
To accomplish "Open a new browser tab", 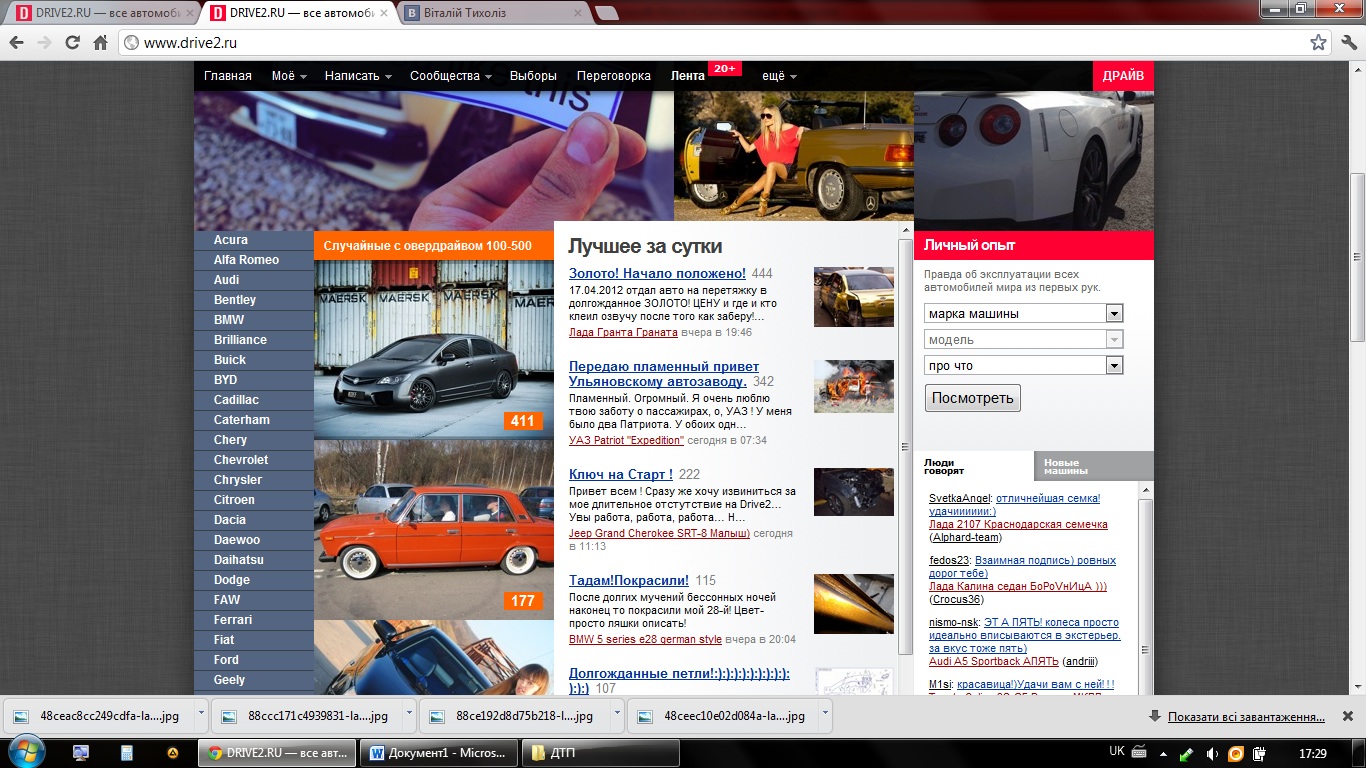I will point(605,13).
